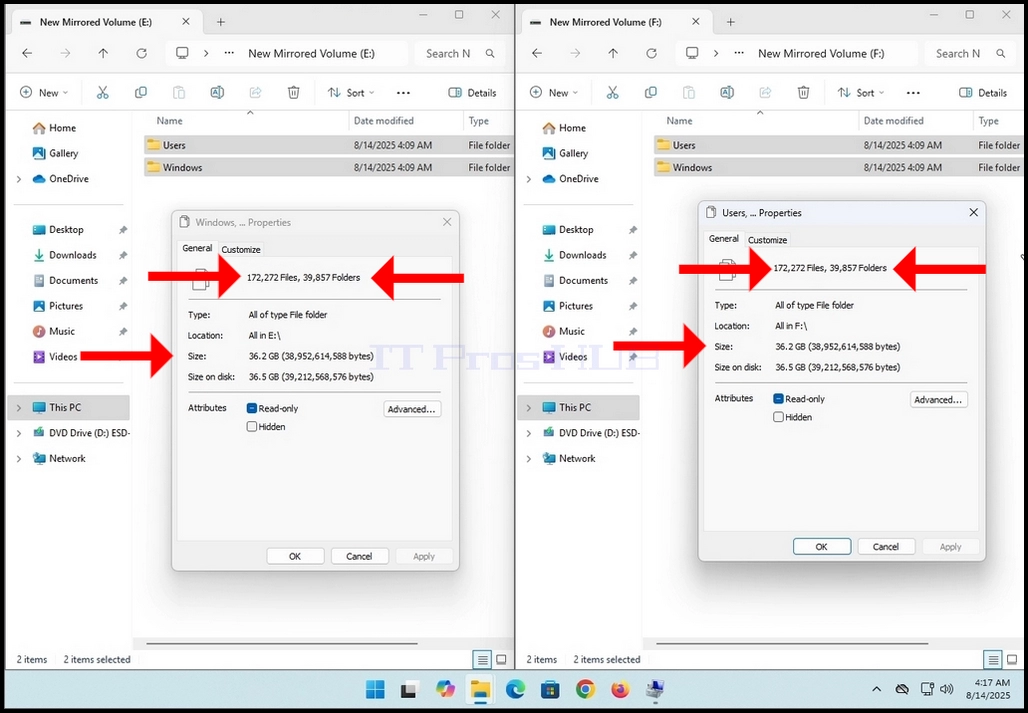1028x713 pixels.
Task: Open Sort dropdown in F: window
Action: tap(861, 93)
